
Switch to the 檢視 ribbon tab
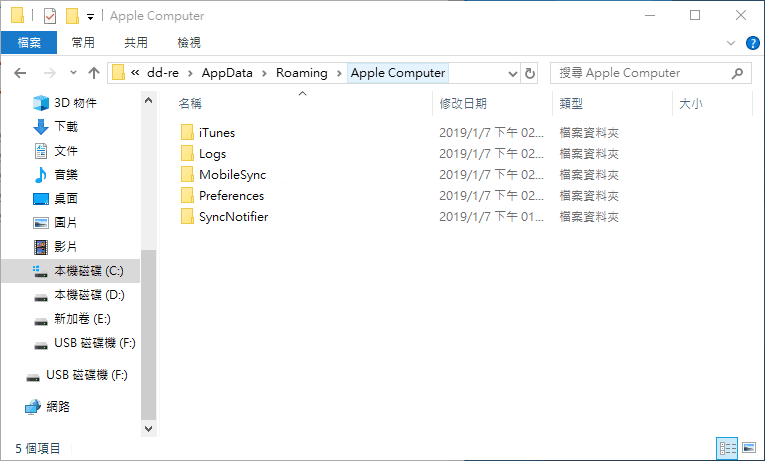click(x=188, y=43)
